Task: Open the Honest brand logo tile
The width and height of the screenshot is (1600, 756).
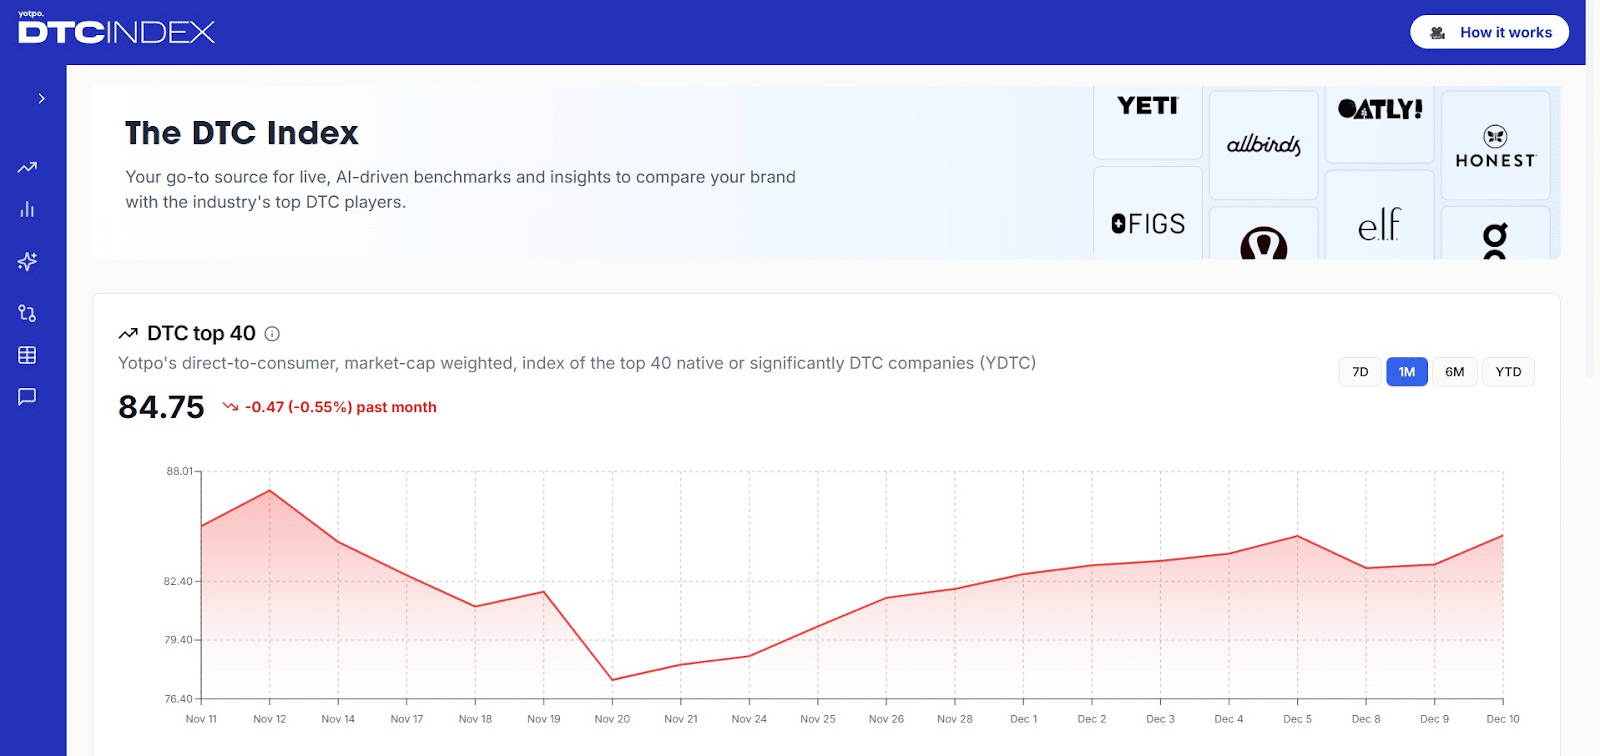Action: coord(1495,146)
